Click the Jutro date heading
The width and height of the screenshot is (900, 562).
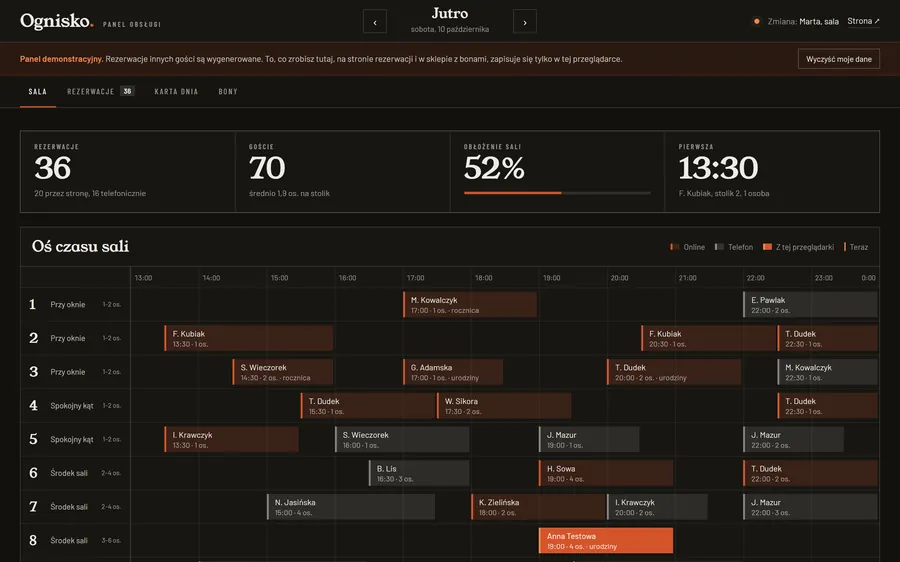coord(449,13)
